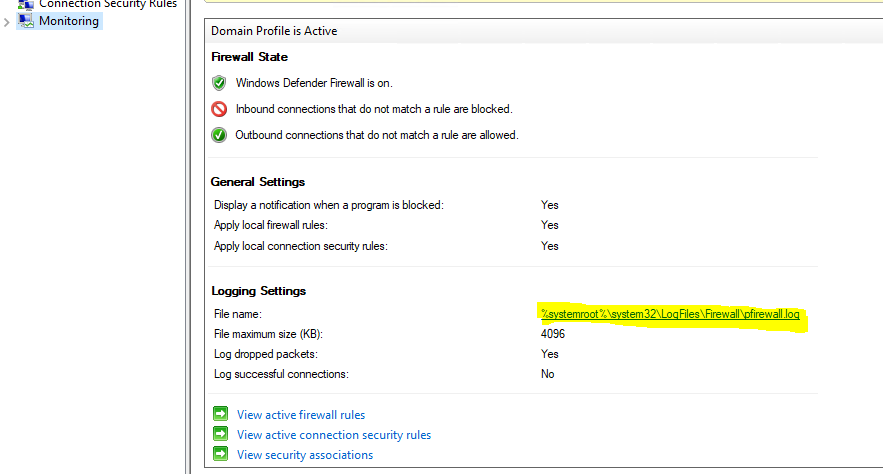This screenshot has width=883, height=474.
Task: Click the Monitoring node icon
Action: tap(26, 21)
